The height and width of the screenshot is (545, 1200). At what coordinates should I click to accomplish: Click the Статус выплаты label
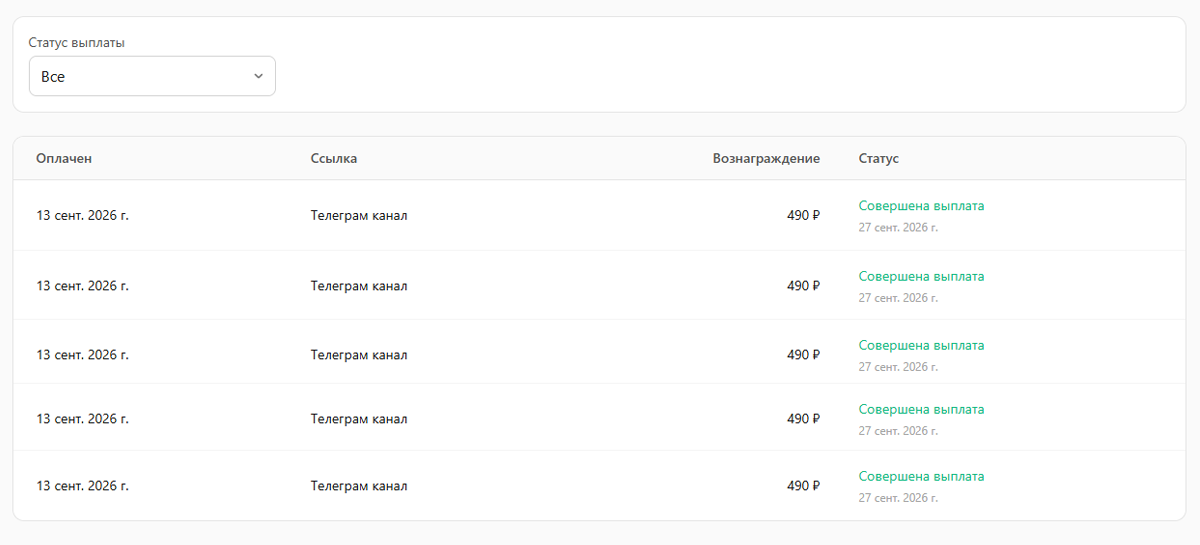click(x=77, y=43)
